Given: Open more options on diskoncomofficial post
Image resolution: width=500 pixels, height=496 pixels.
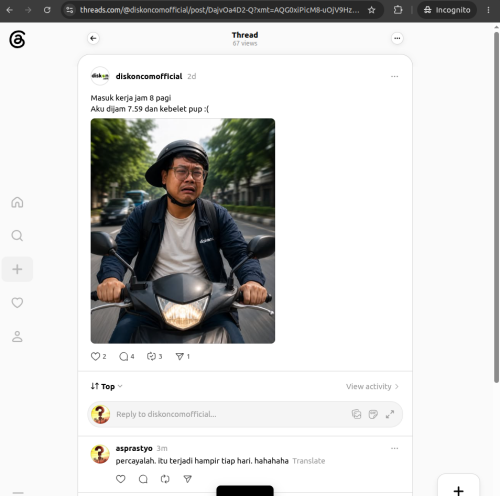Looking at the screenshot, I should point(394,76).
